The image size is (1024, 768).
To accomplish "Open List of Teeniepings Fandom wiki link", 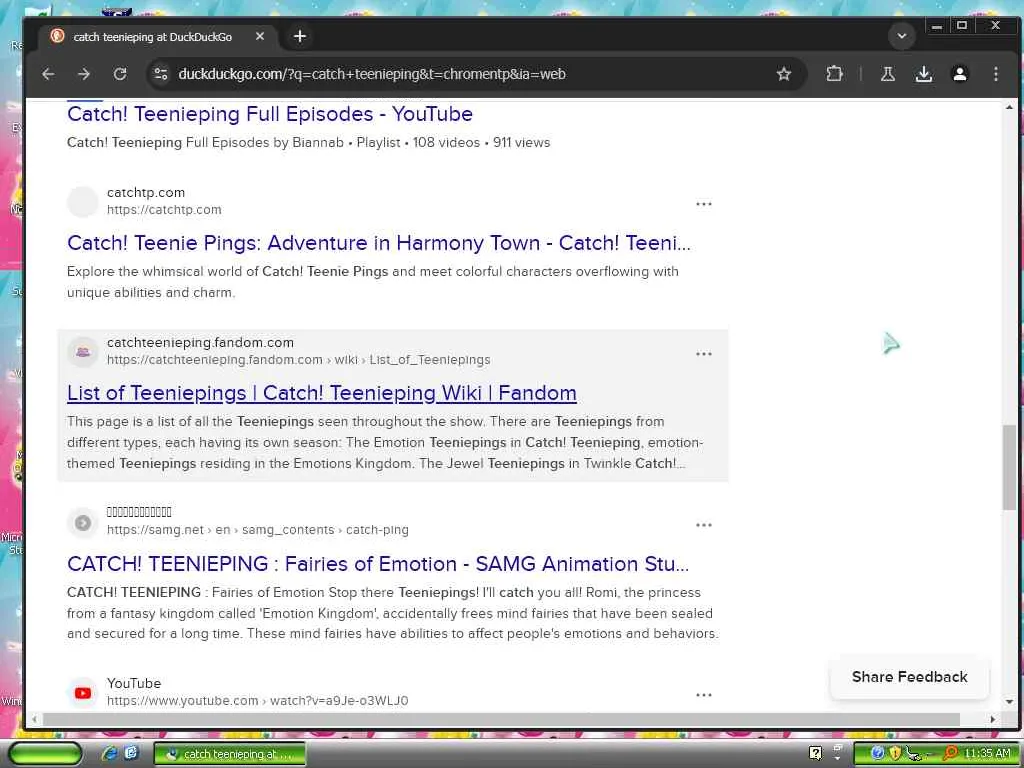I will [321, 393].
